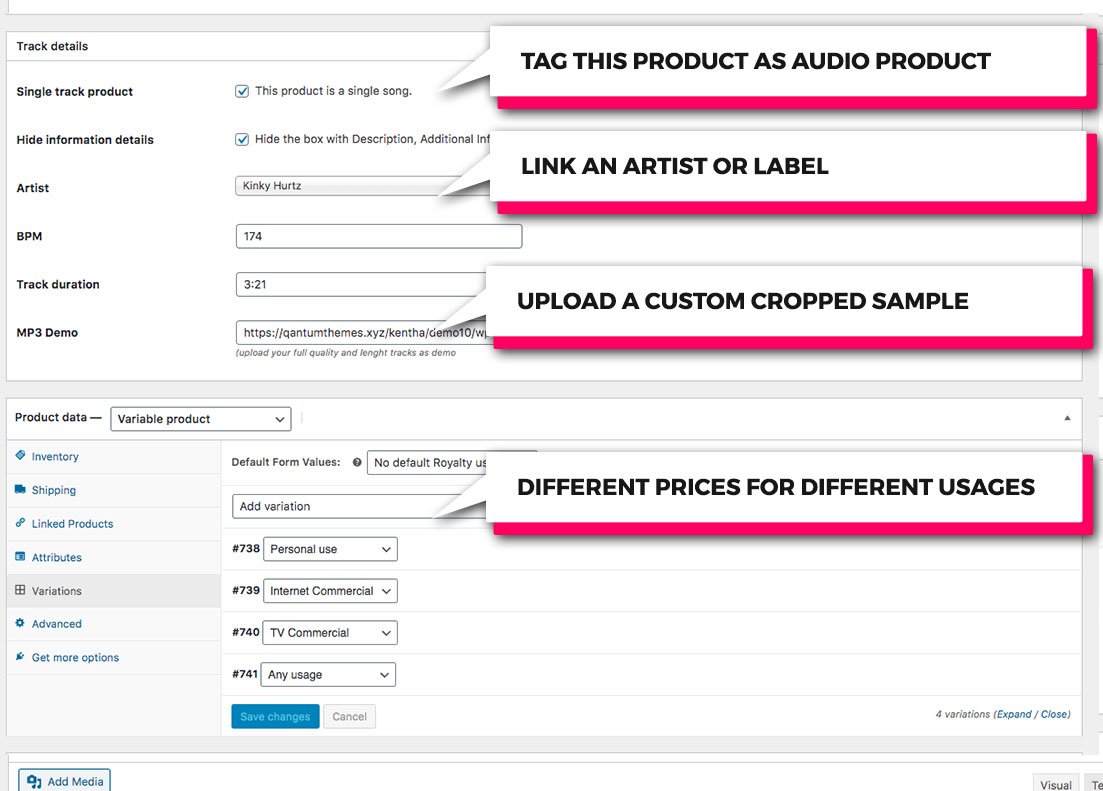The width and height of the screenshot is (1103, 791).
Task: Click the Attributes table icon
Action: click(20, 557)
